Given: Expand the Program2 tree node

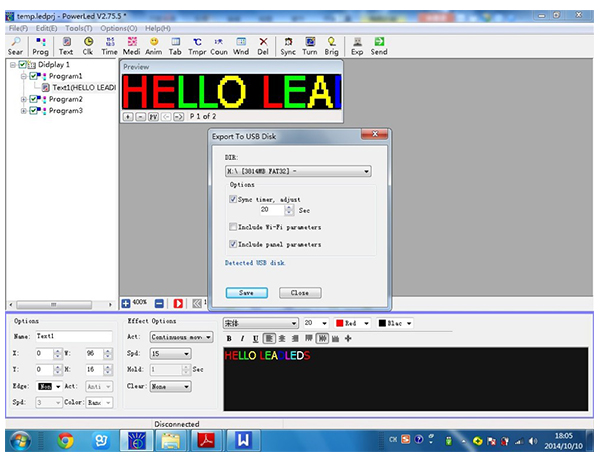Looking at the screenshot, I should click(x=24, y=99).
